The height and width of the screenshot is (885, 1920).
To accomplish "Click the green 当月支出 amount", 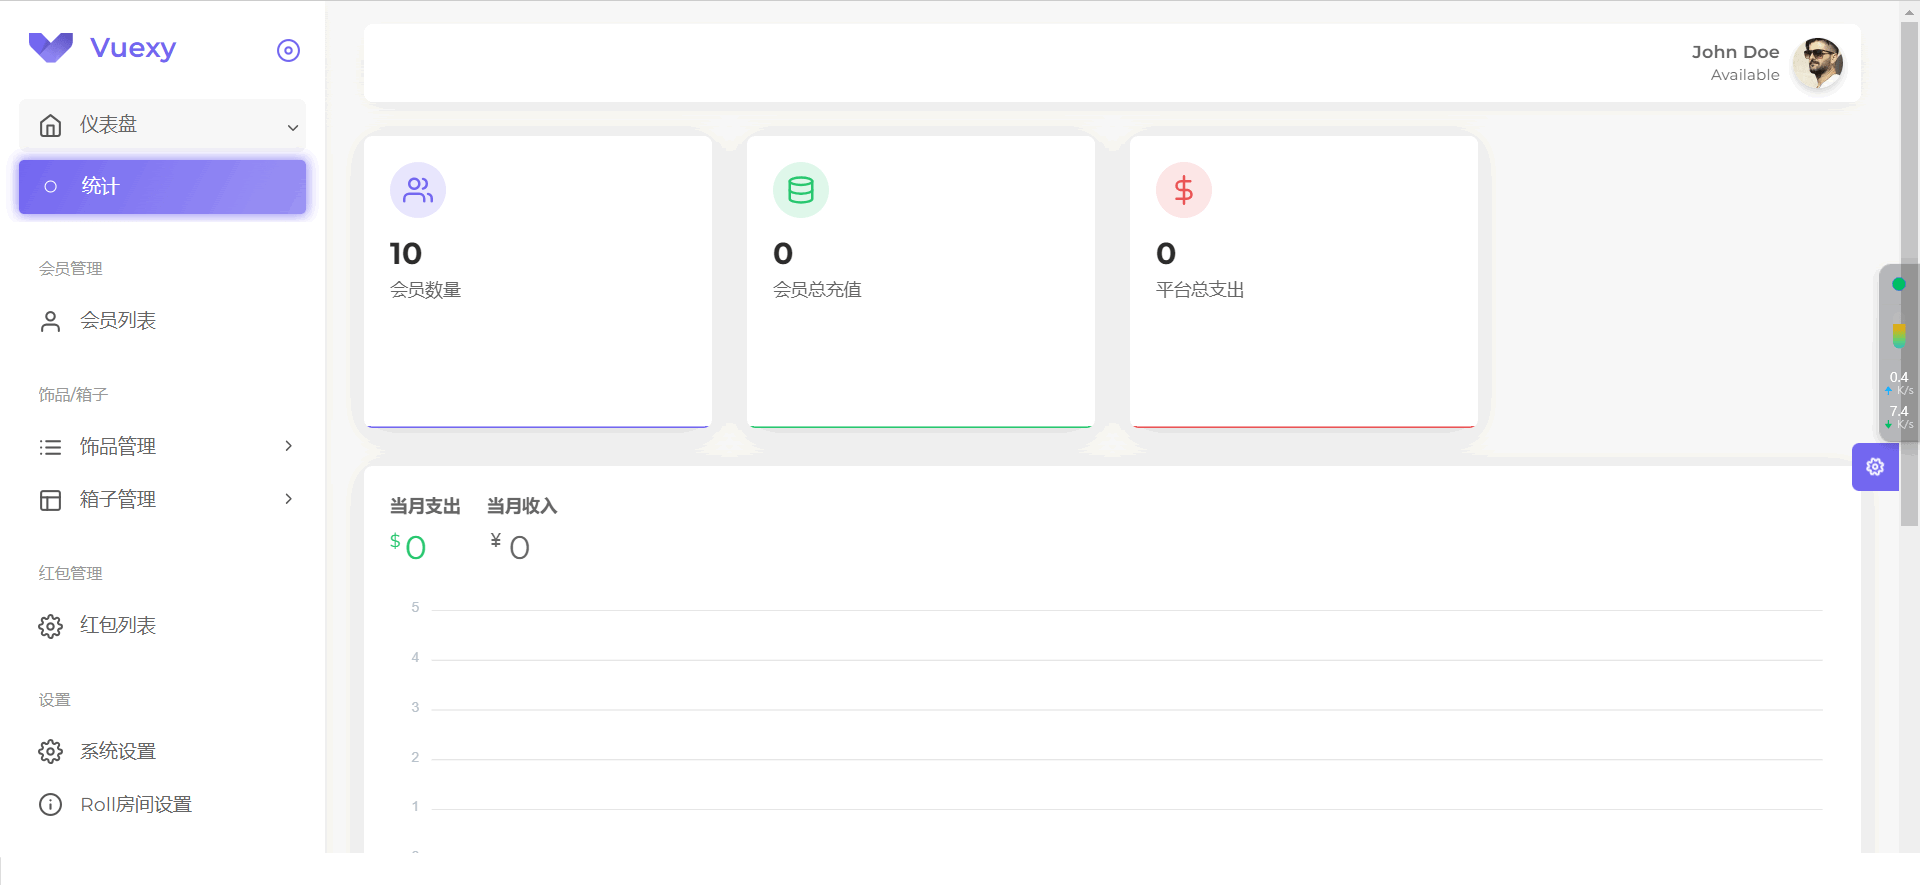I will pyautogui.click(x=408, y=546).
